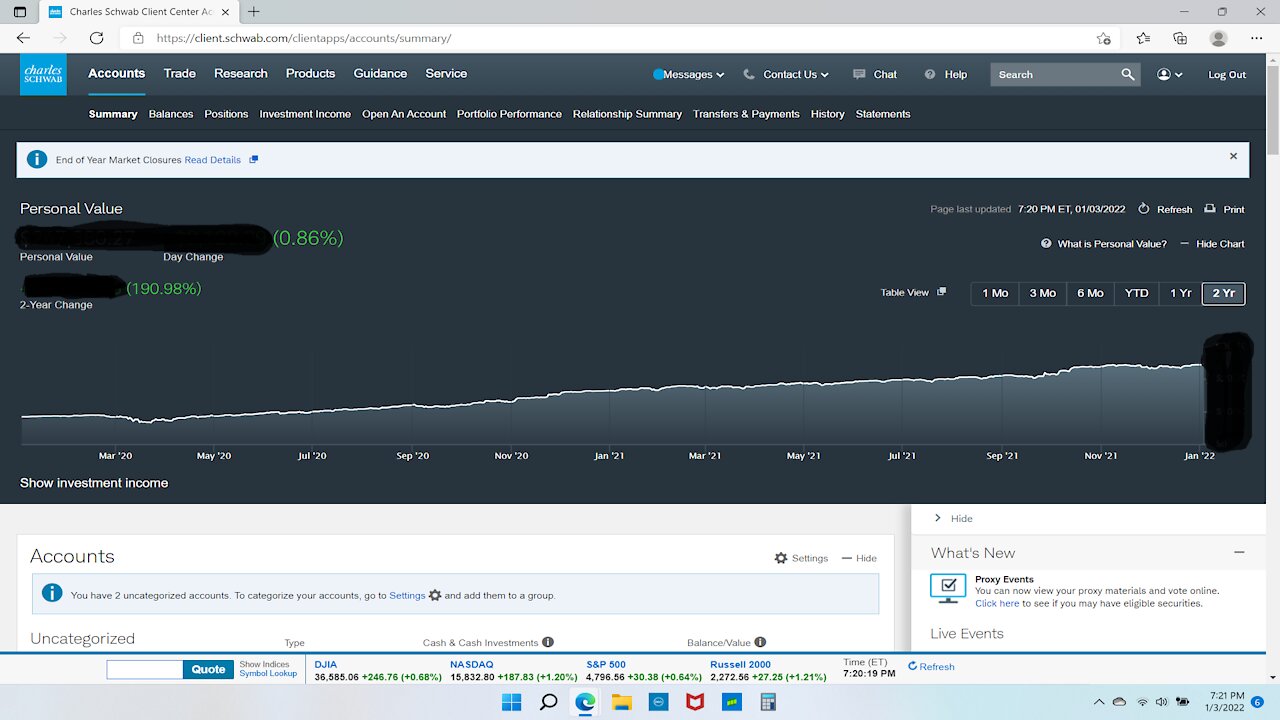Click the Schwab Search input field
The image size is (1280, 720).
coord(1055,74)
